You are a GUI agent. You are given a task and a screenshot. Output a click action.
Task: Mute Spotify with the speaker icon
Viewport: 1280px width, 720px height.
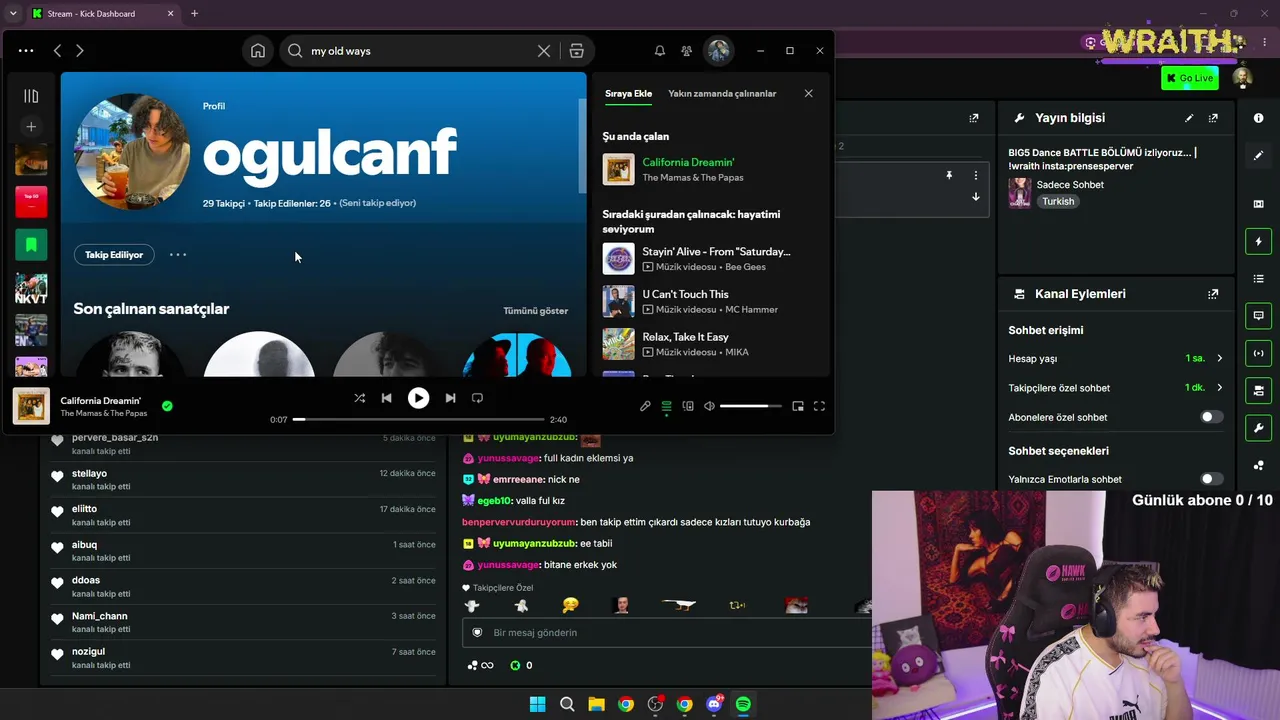point(709,406)
